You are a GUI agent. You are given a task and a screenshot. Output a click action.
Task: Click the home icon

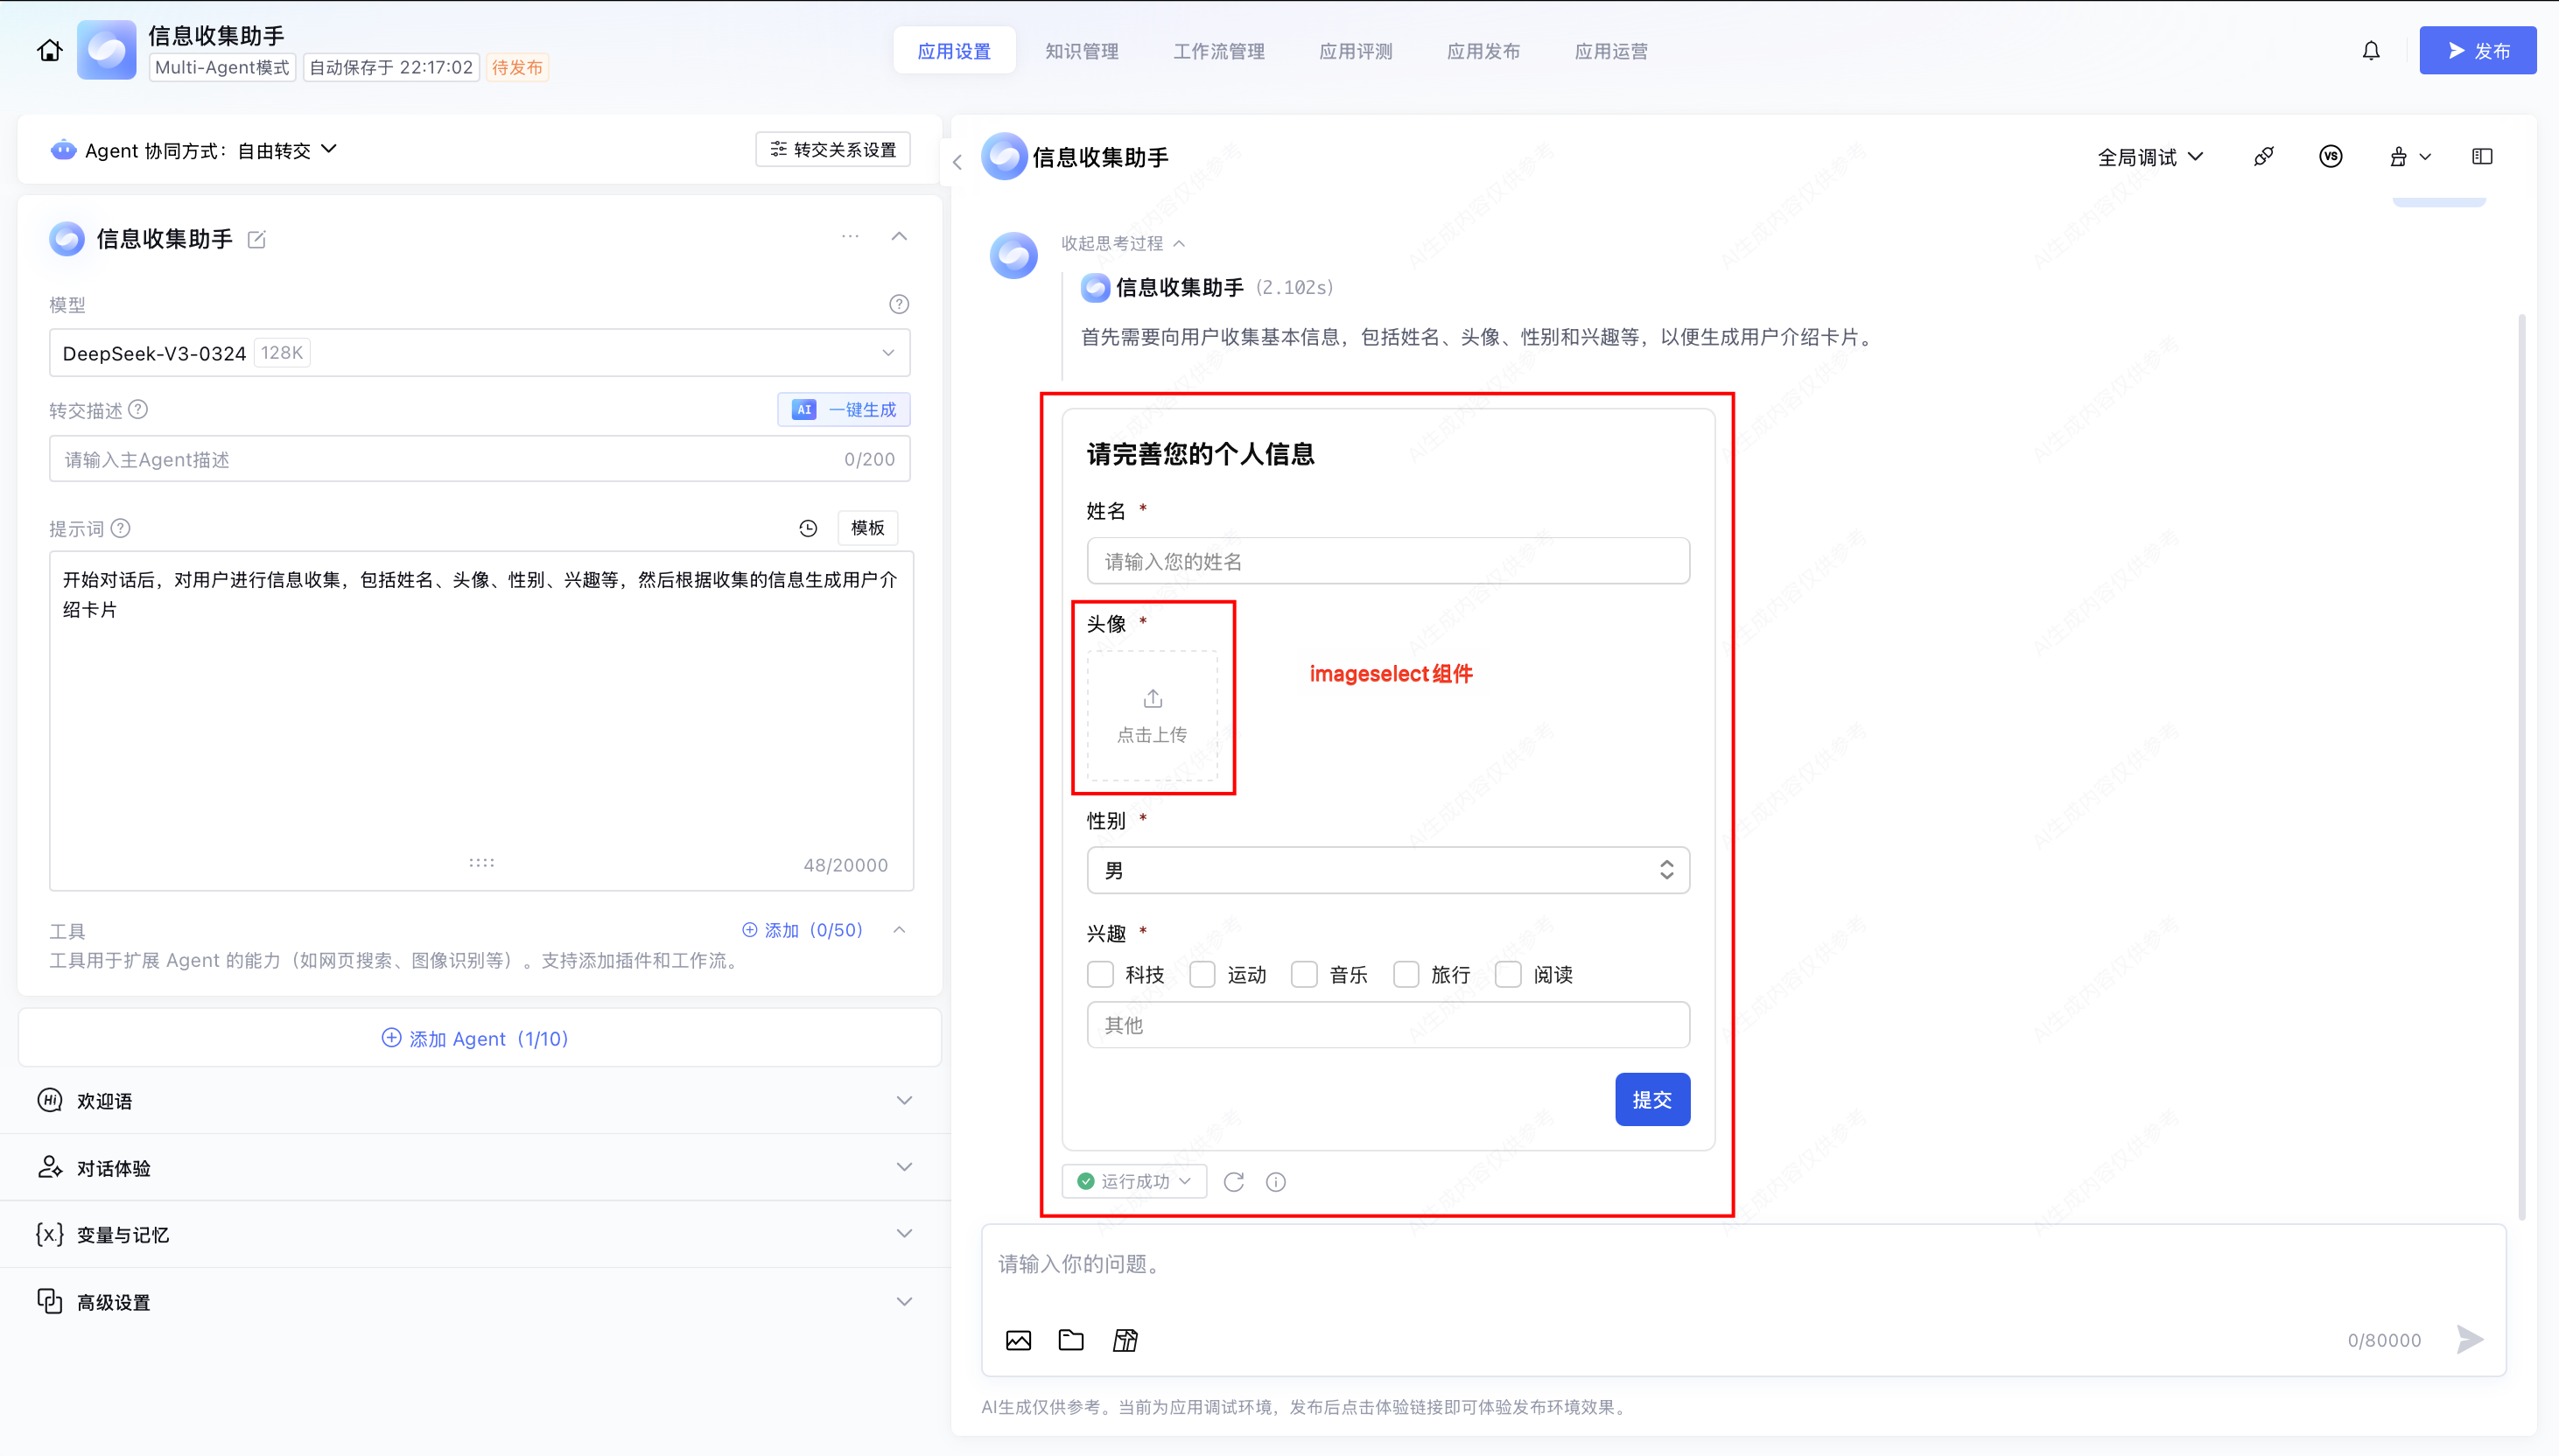coord(49,51)
